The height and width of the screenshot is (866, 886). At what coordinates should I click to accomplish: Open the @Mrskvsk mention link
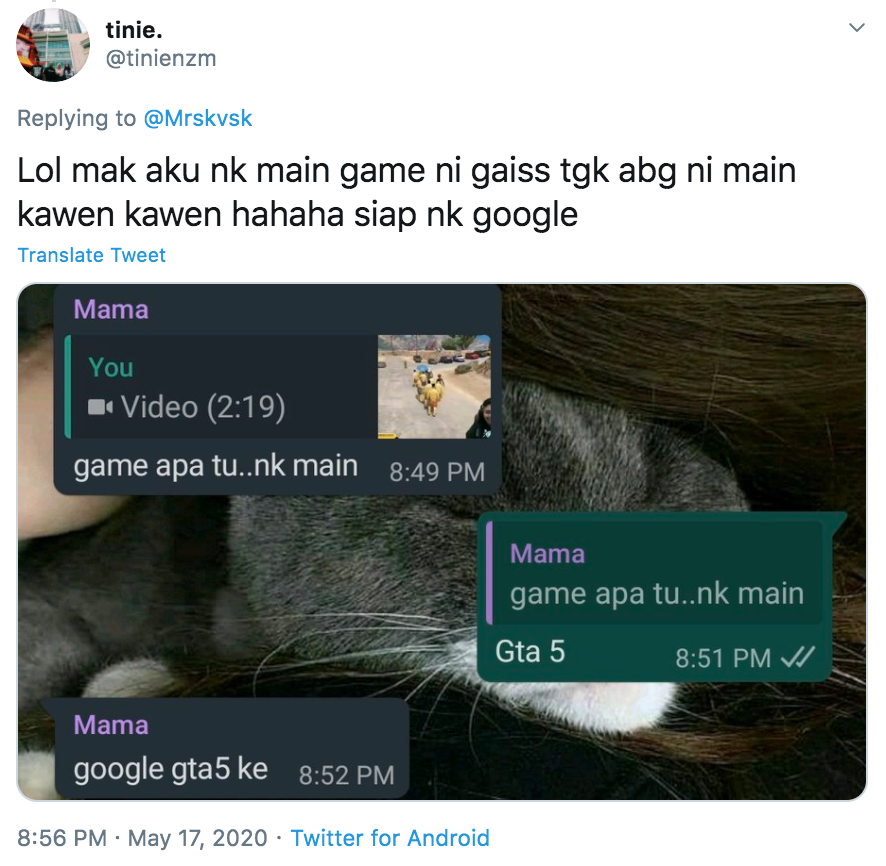click(198, 119)
